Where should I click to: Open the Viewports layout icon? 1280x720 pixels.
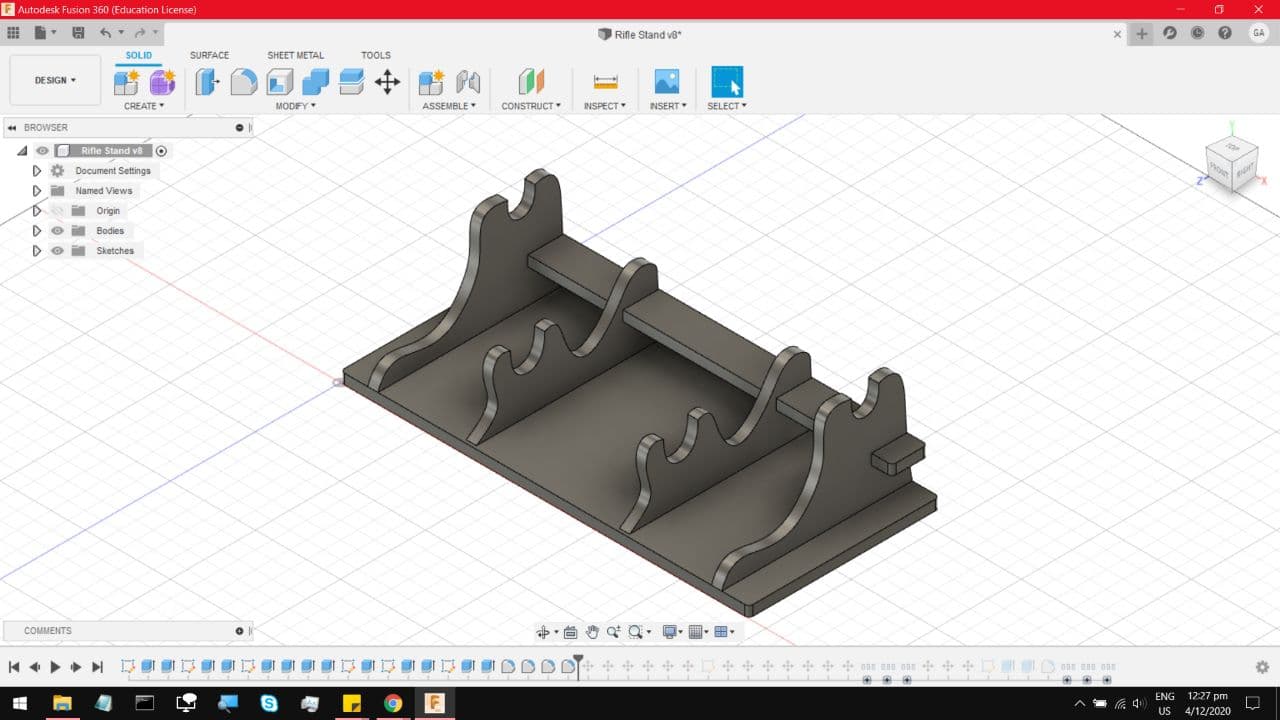722,632
